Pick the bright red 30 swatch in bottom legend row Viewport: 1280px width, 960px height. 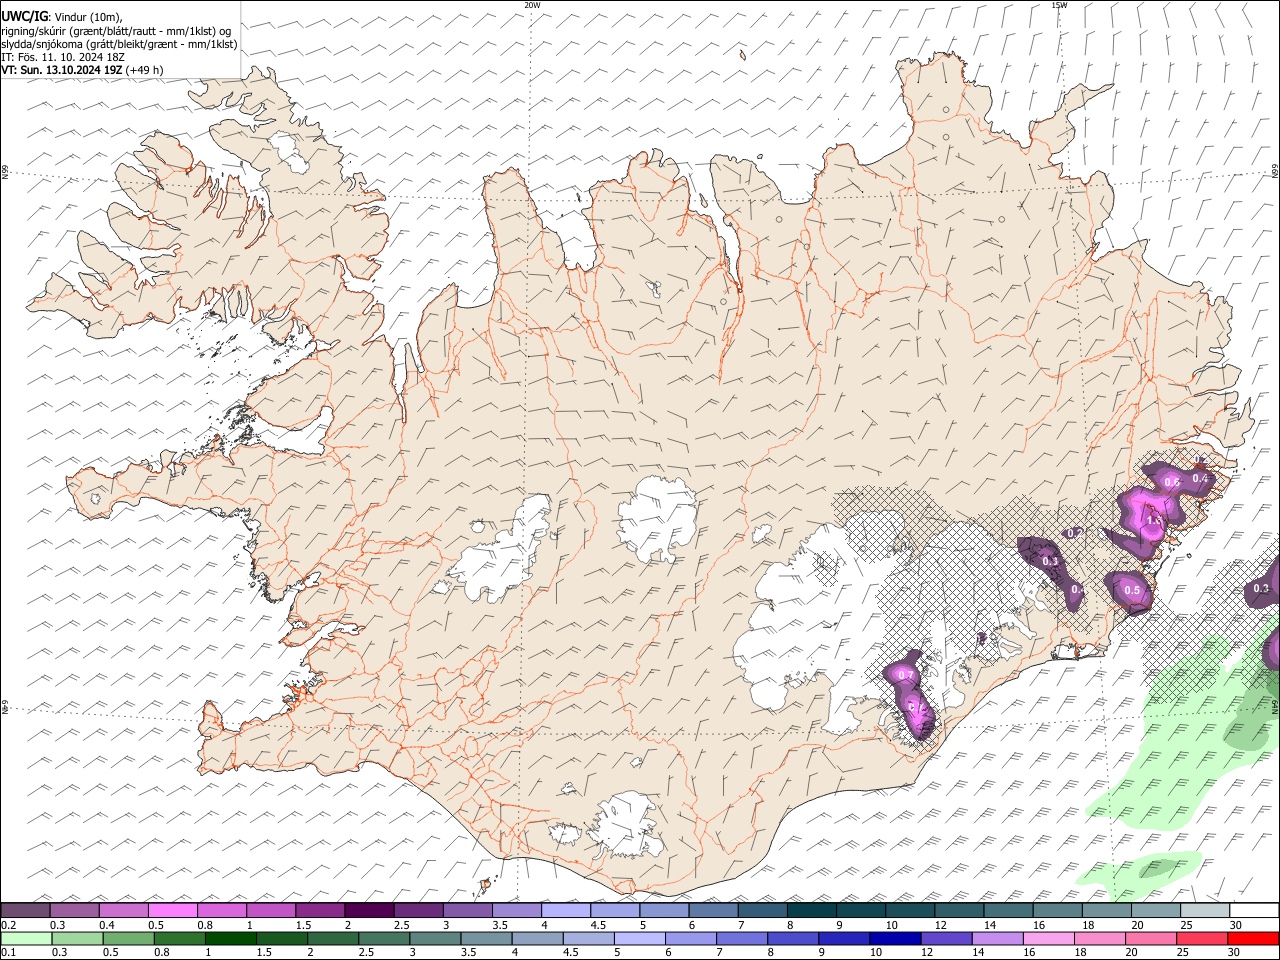1253,939
